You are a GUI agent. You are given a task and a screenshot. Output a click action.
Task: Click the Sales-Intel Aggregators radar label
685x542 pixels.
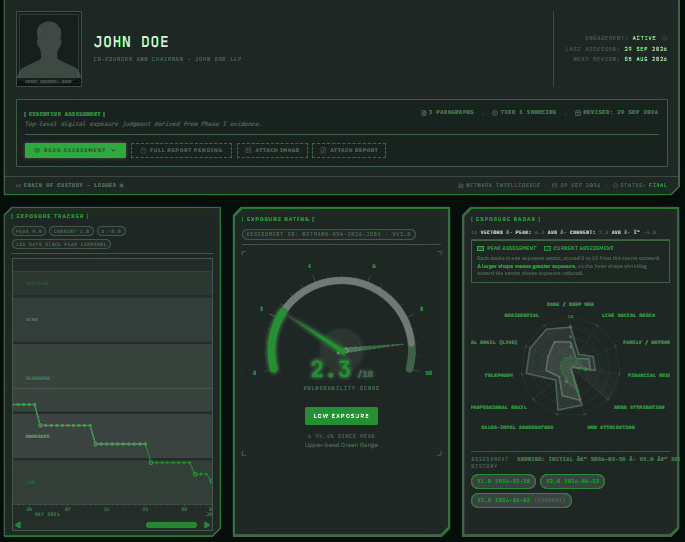pyautogui.click(x=517, y=427)
